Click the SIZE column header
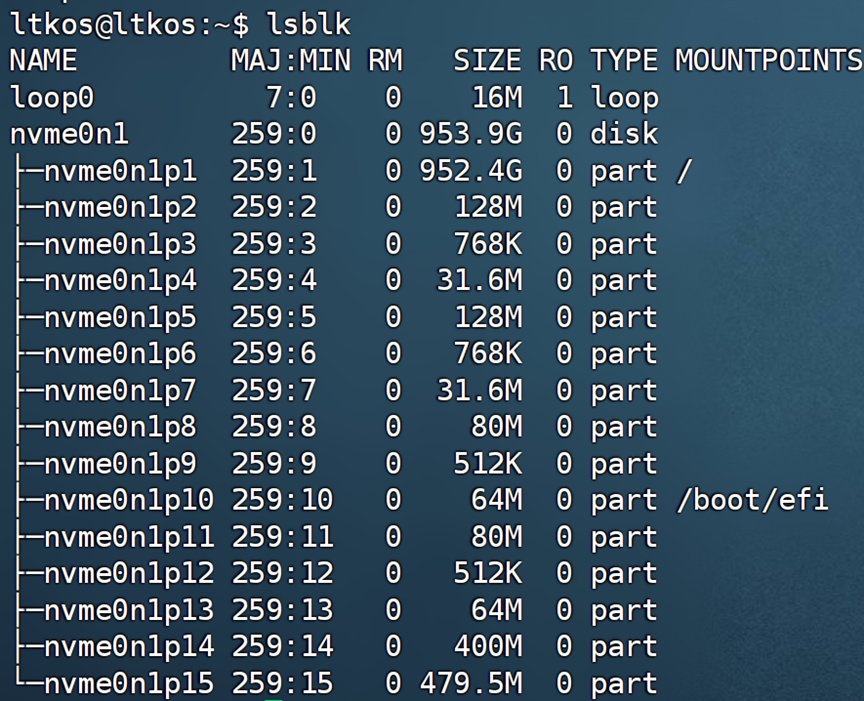This screenshot has height=701, width=864. 487,61
